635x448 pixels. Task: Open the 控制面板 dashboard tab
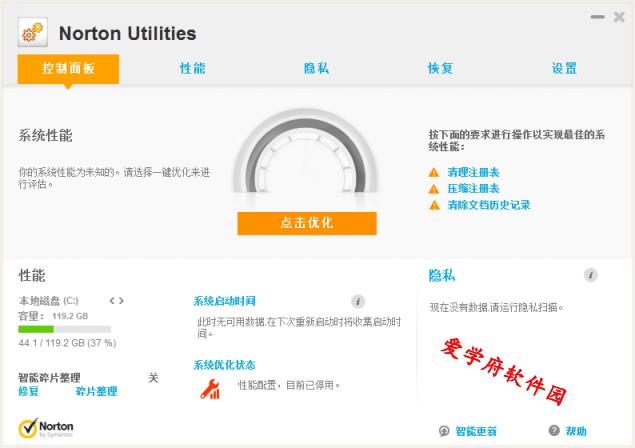click(68, 69)
